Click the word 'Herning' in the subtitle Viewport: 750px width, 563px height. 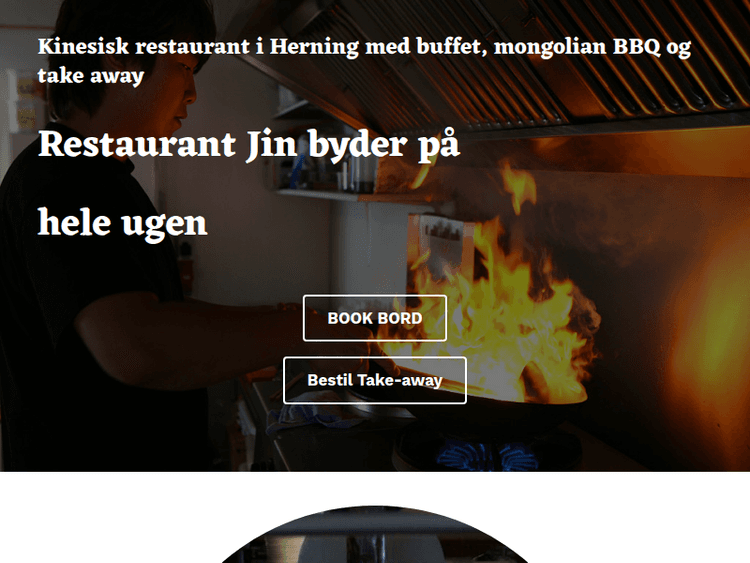pyautogui.click(x=314, y=47)
